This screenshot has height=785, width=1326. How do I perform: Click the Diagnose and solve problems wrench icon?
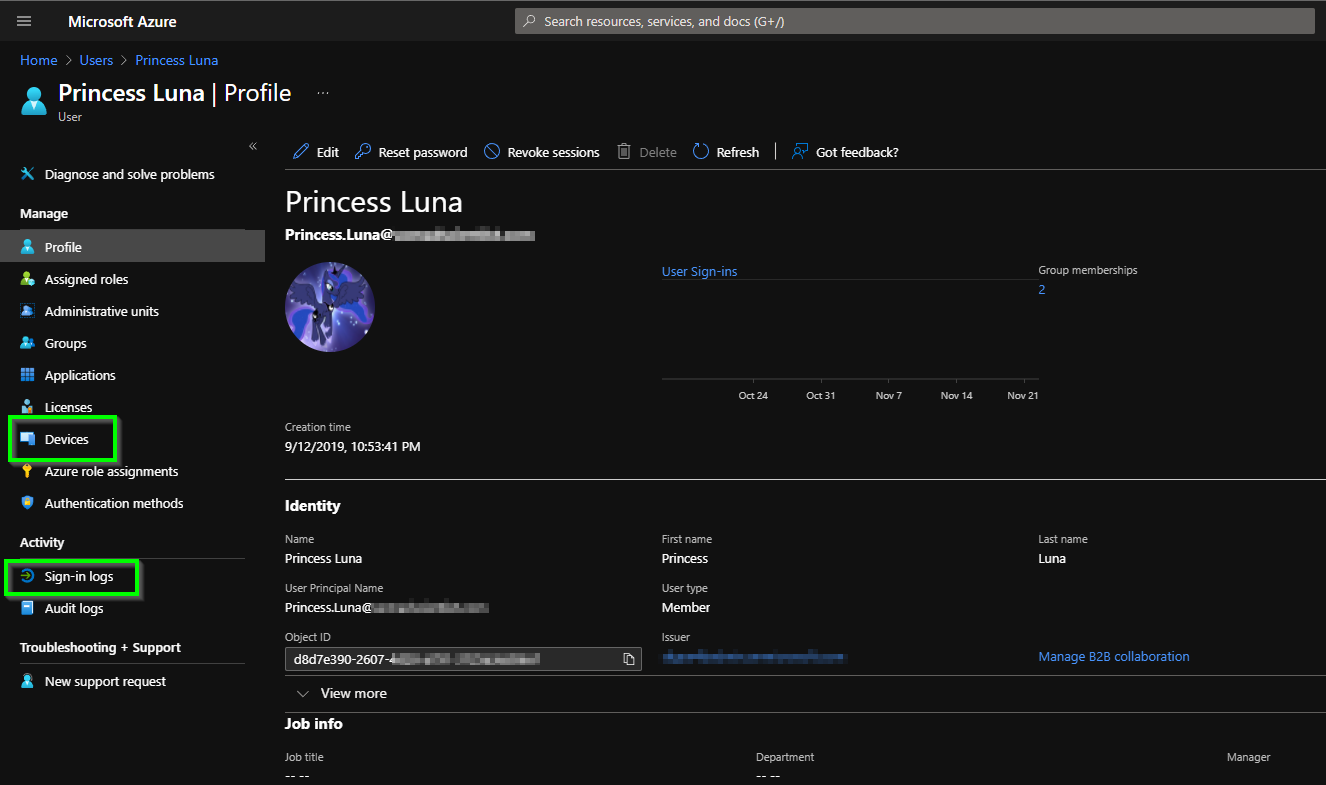coord(28,174)
